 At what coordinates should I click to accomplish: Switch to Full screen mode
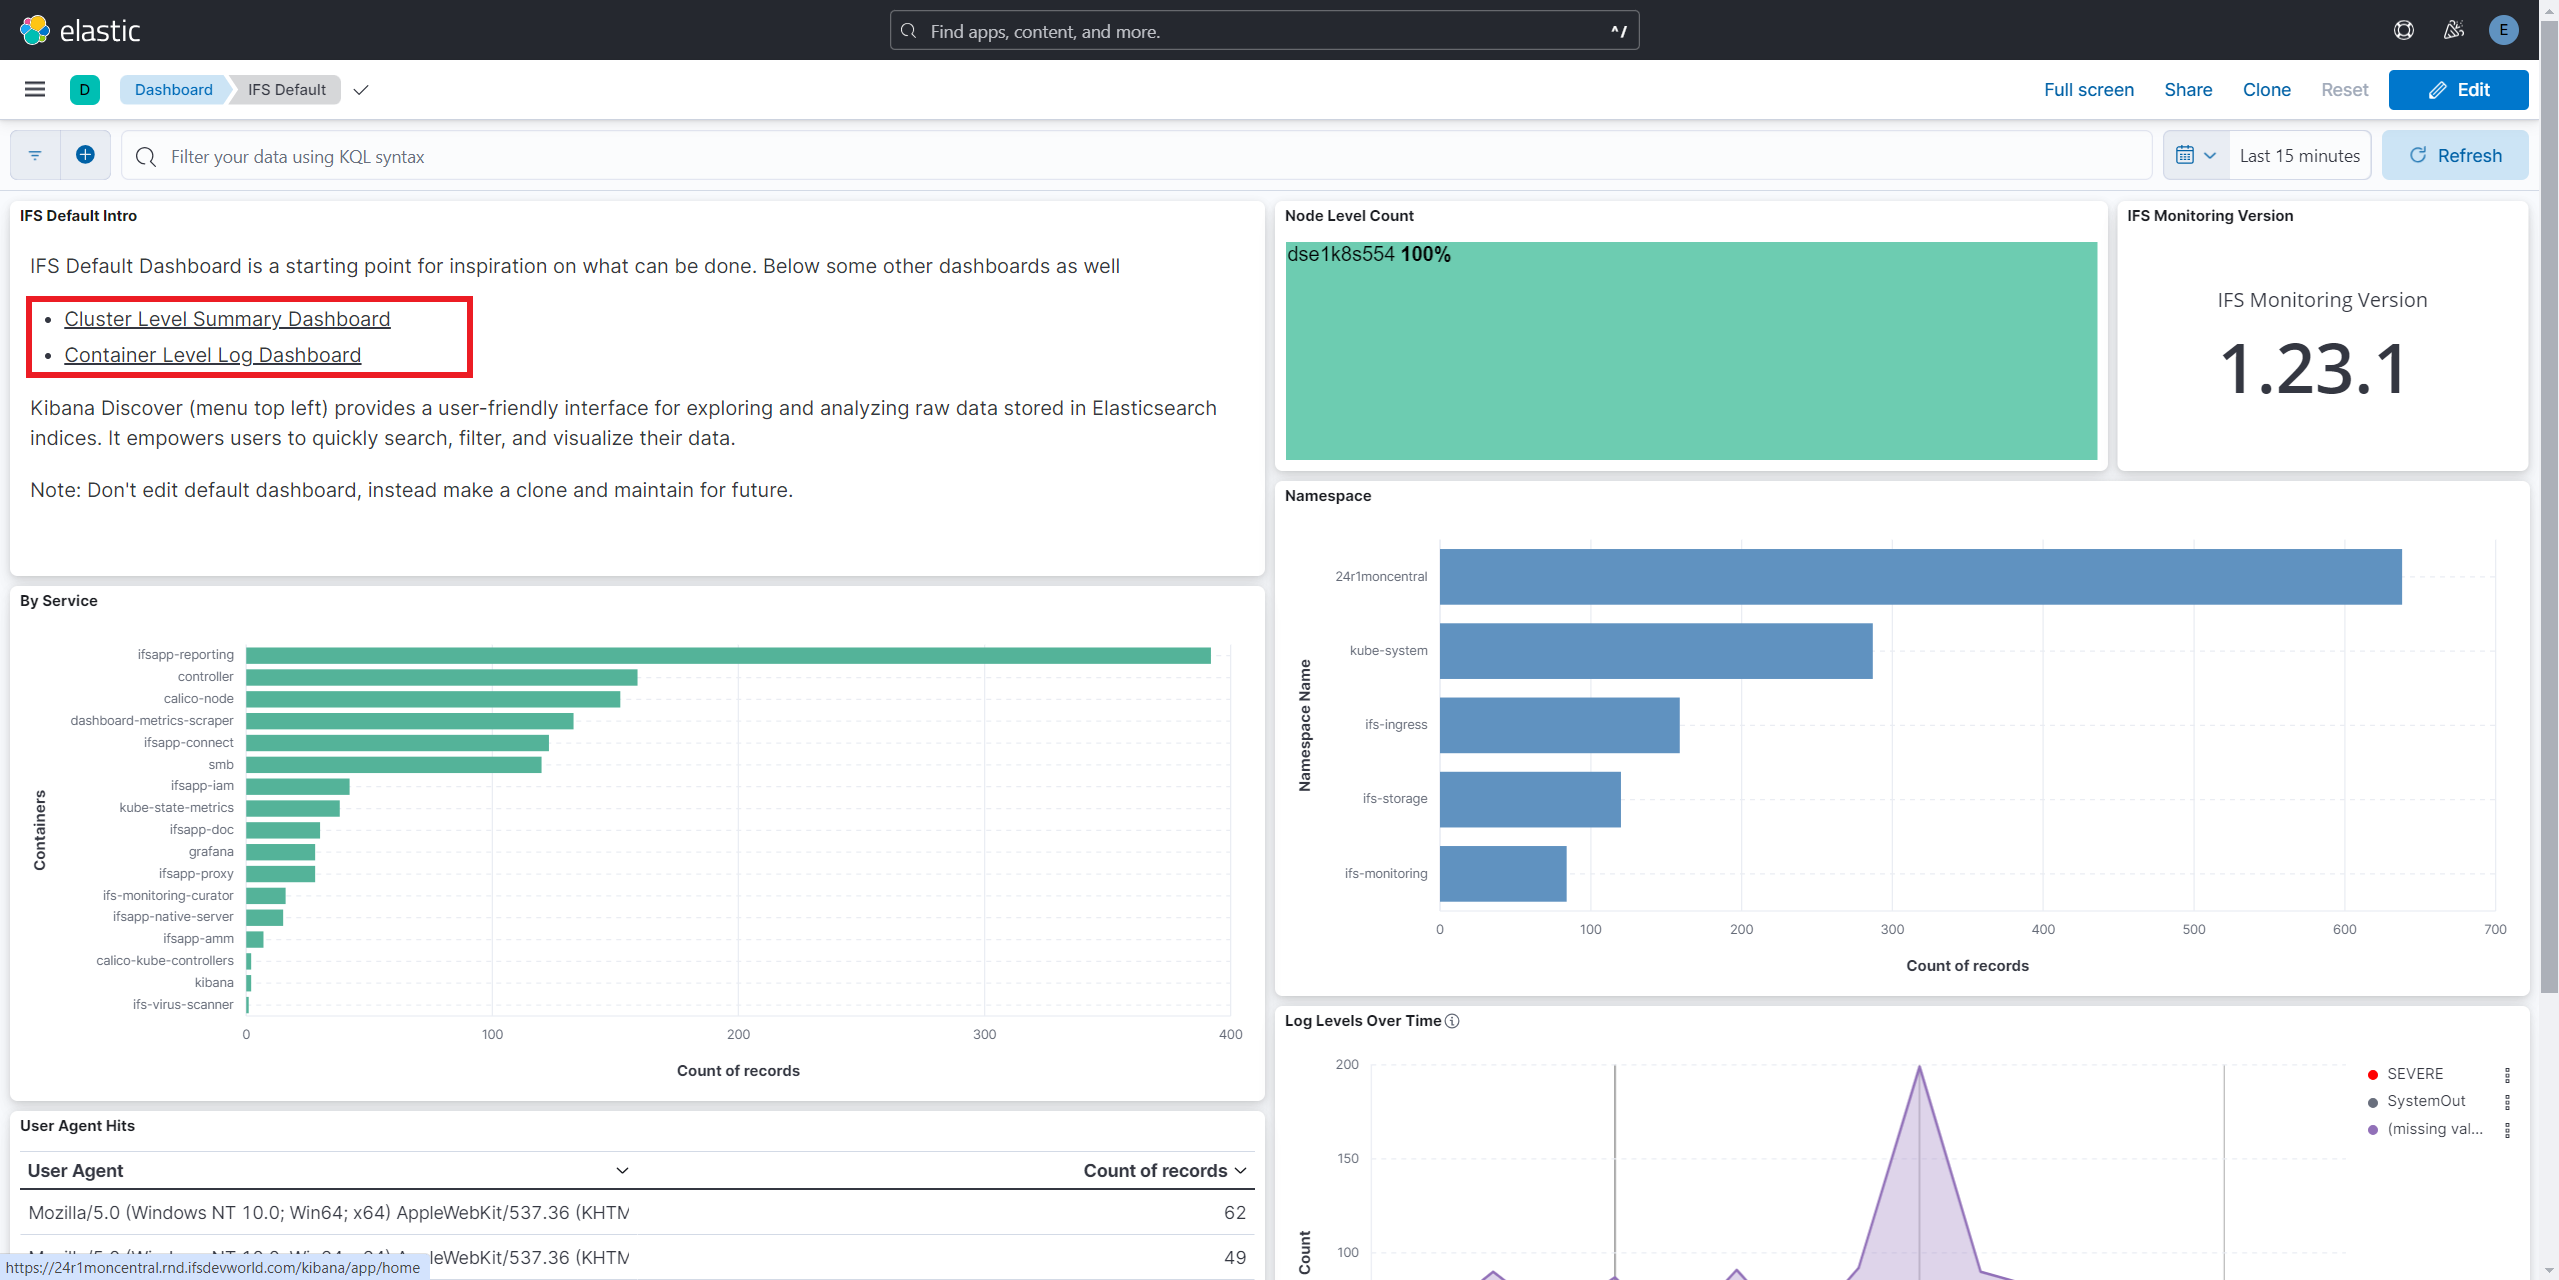click(2088, 89)
